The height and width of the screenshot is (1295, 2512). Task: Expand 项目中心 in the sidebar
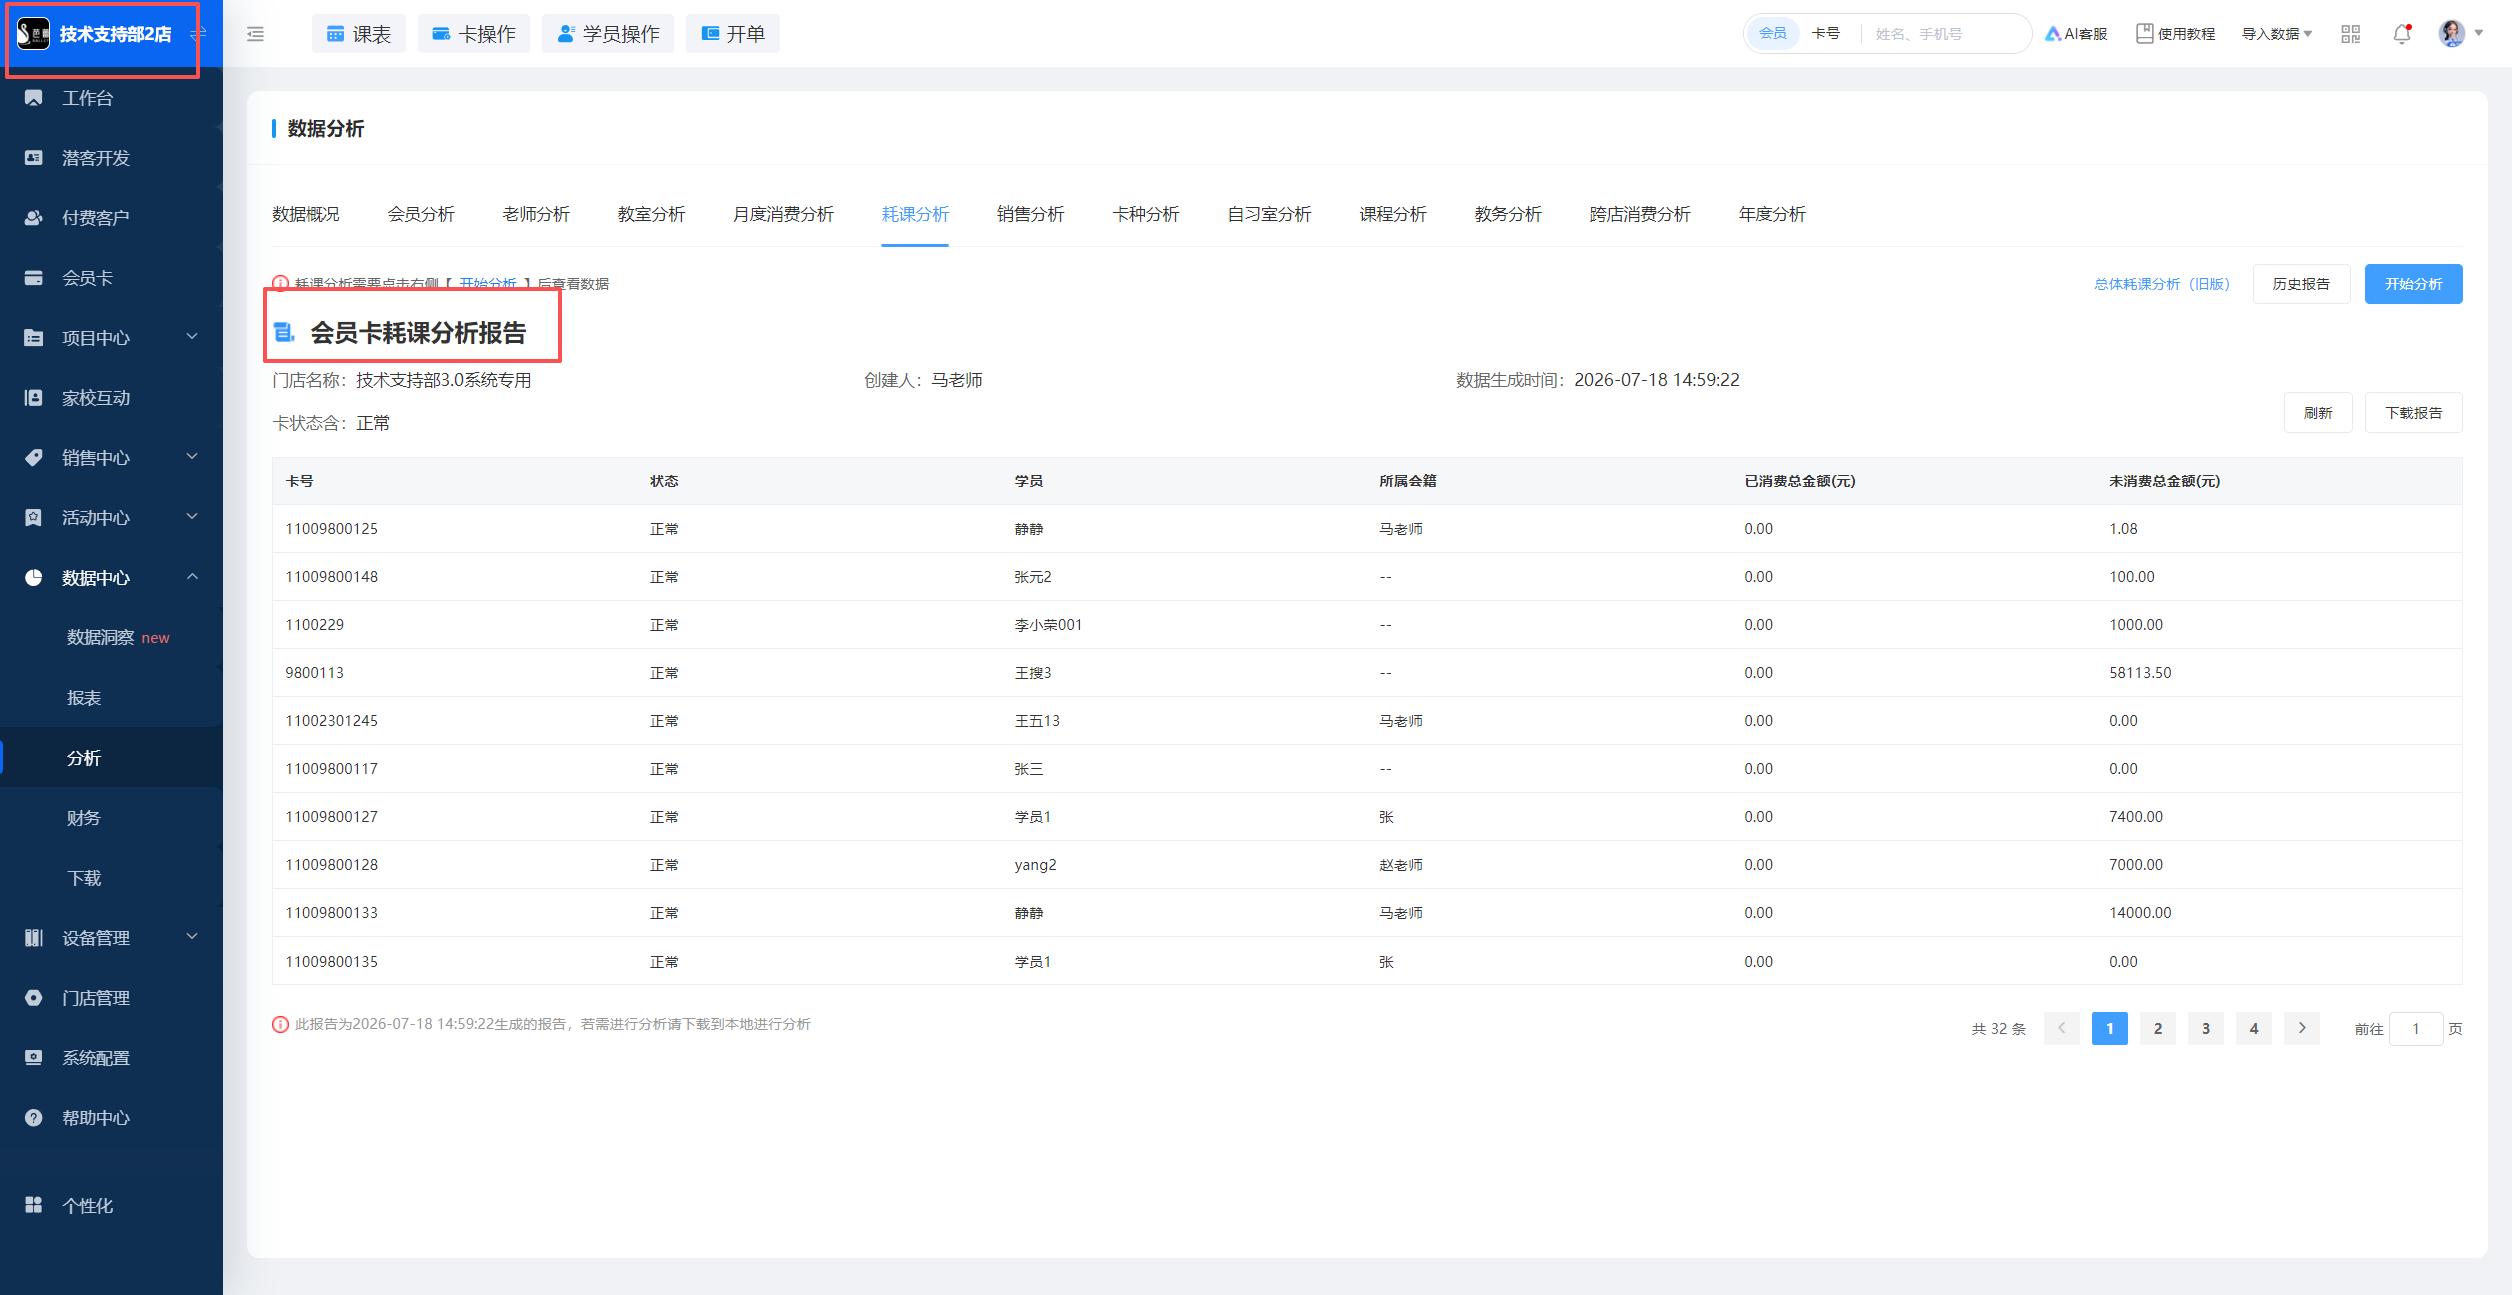(111, 338)
